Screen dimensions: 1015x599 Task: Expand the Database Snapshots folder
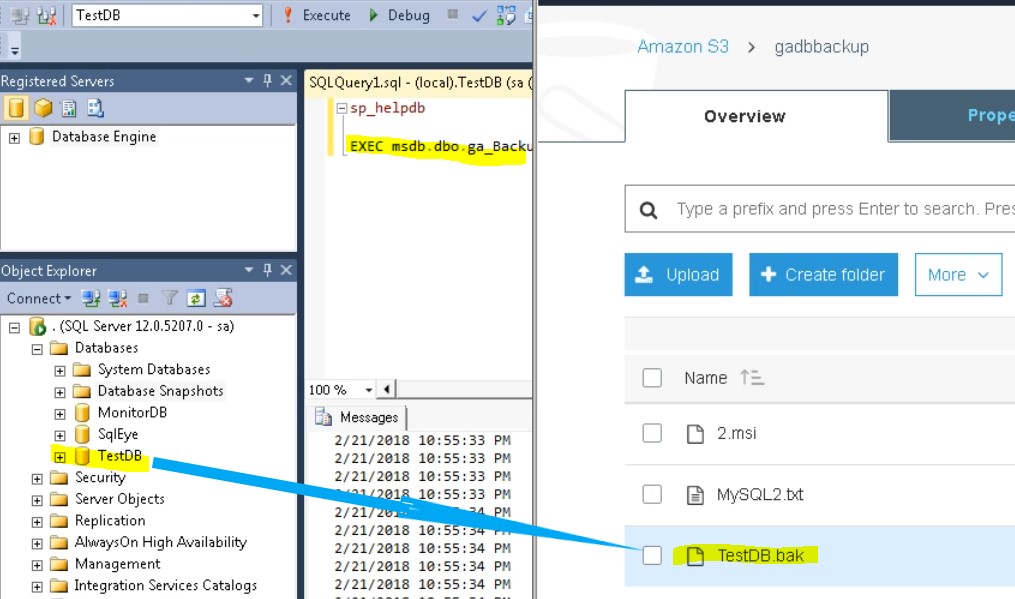(x=60, y=392)
